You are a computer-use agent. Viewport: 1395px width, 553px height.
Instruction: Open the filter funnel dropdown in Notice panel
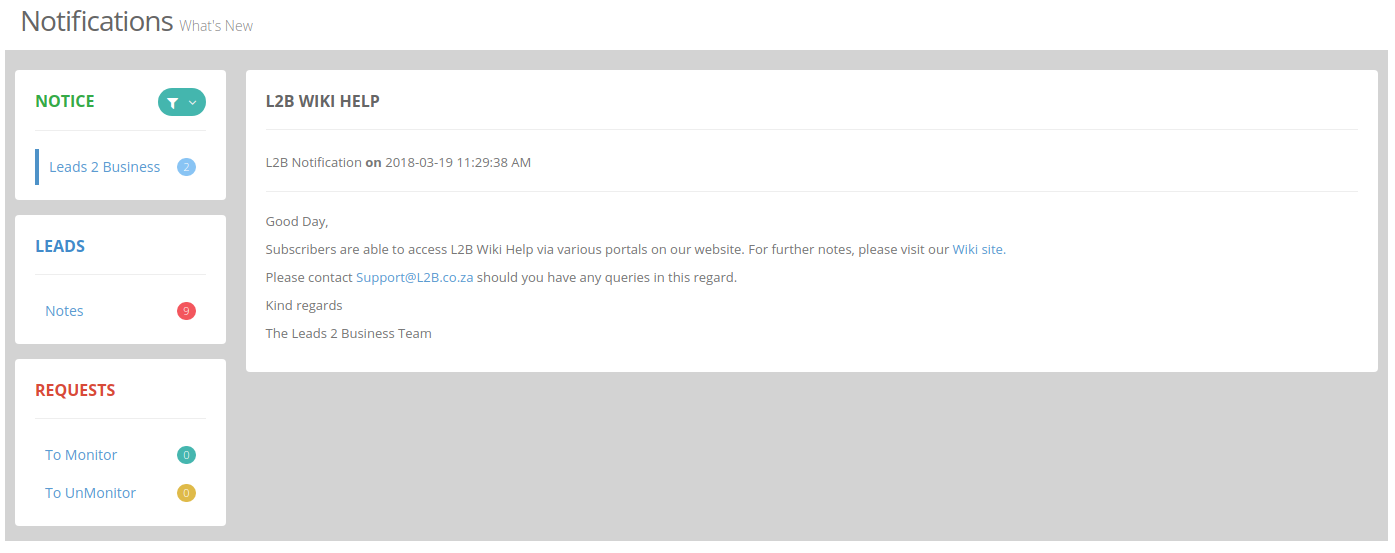point(182,102)
